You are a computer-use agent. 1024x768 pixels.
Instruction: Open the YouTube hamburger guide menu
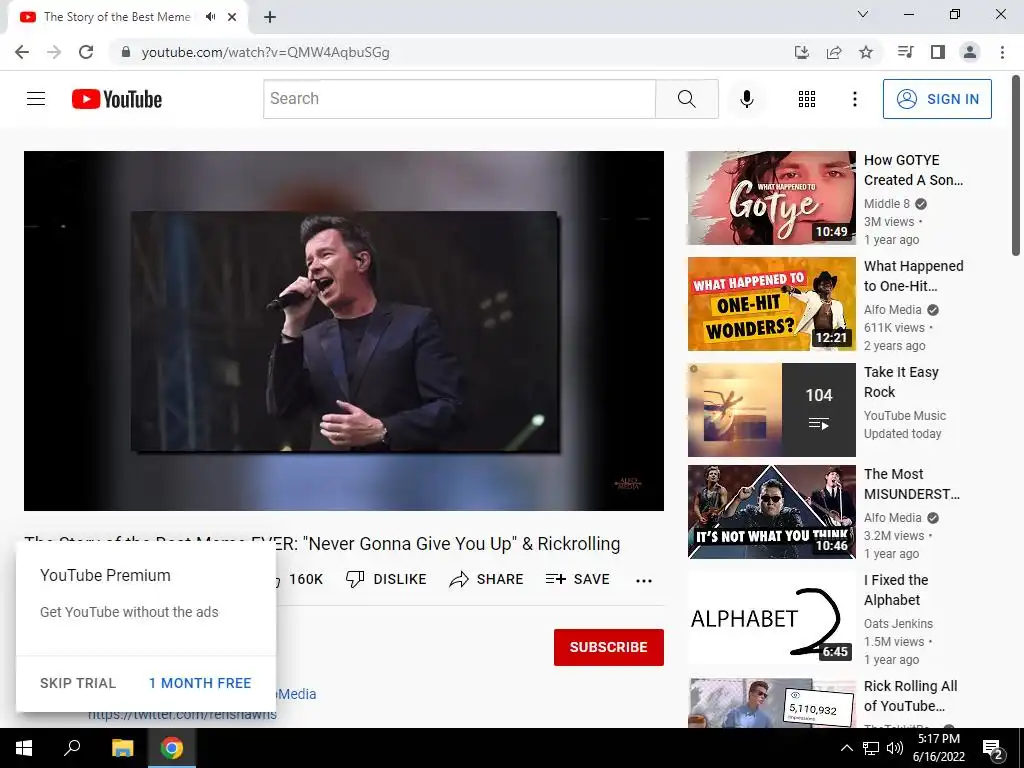coord(36,99)
